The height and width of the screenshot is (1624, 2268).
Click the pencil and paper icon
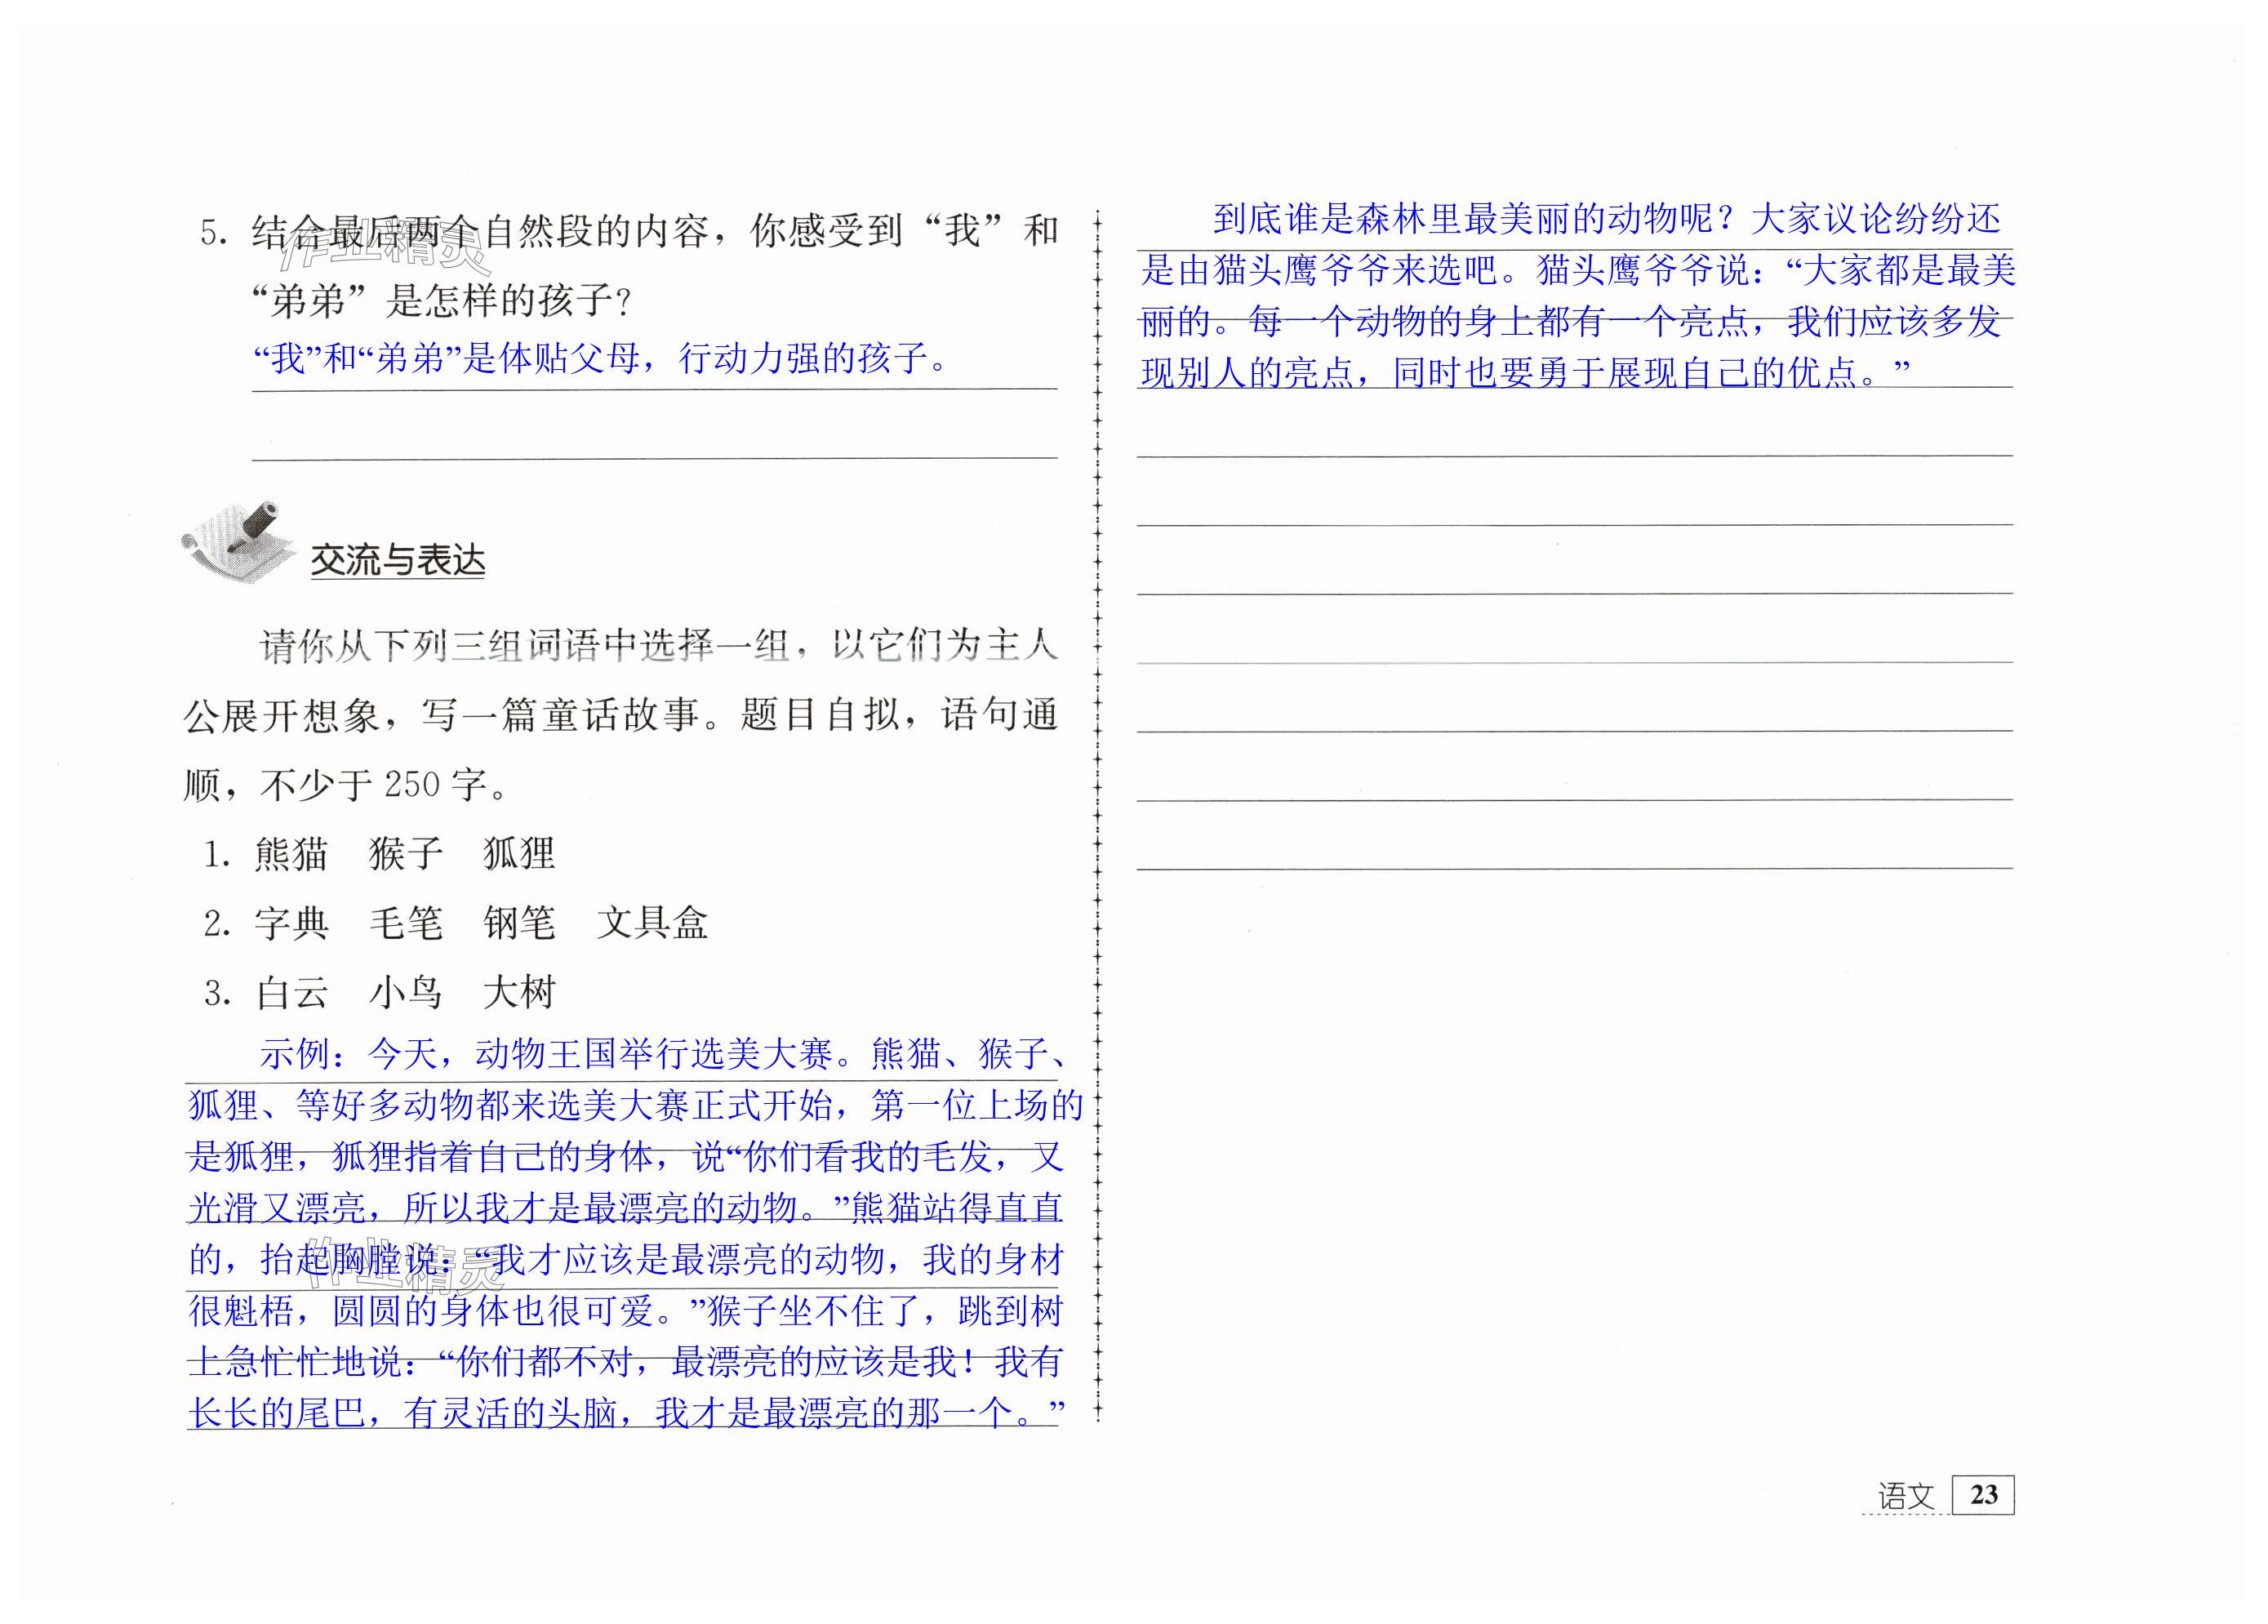pyautogui.click(x=237, y=541)
